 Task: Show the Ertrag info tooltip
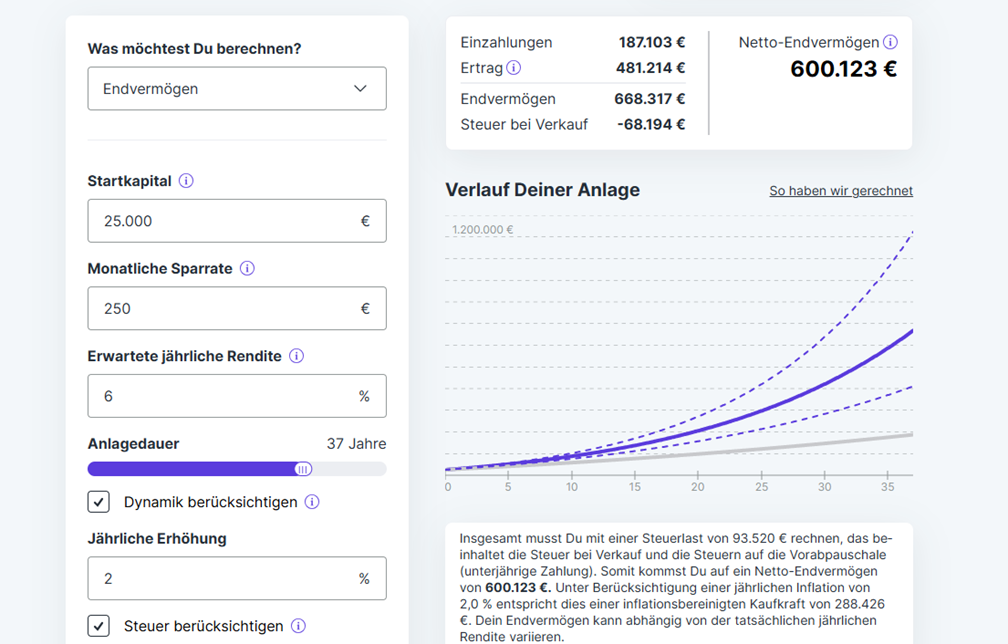pos(514,68)
